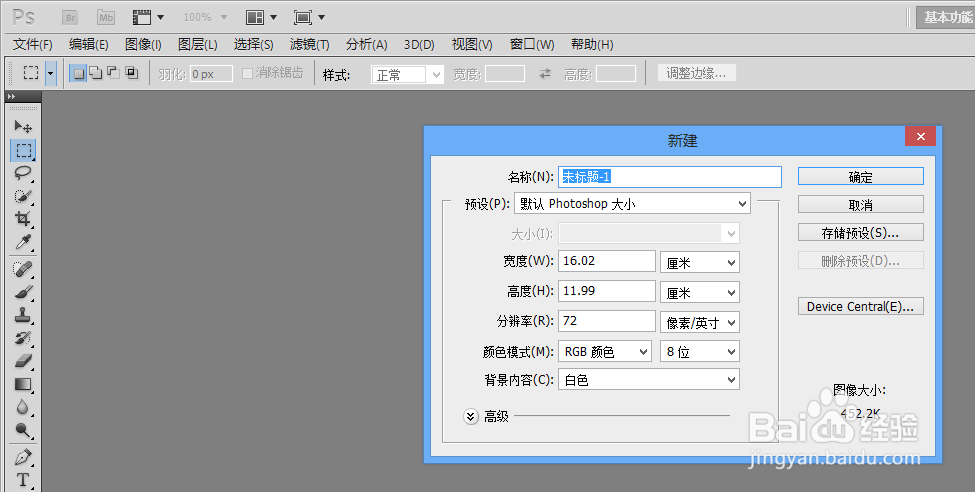Select the Type tool
Image resolution: width=975 pixels, height=492 pixels.
coord(23,480)
